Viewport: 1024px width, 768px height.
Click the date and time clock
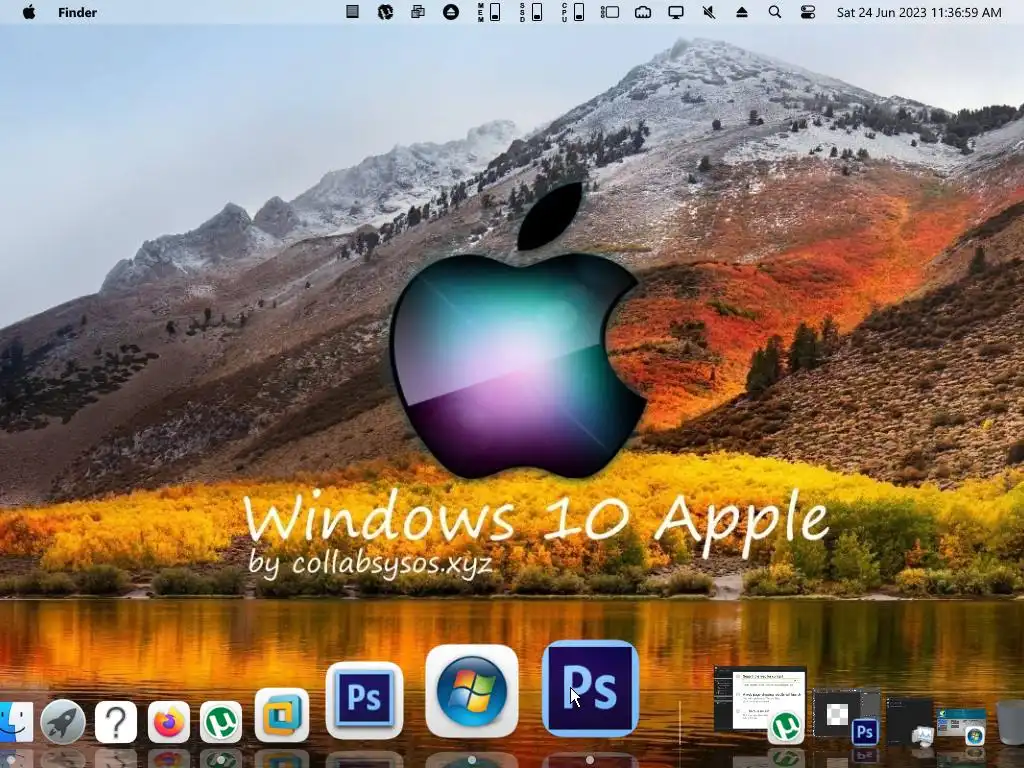pyautogui.click(x=919, y=12)
